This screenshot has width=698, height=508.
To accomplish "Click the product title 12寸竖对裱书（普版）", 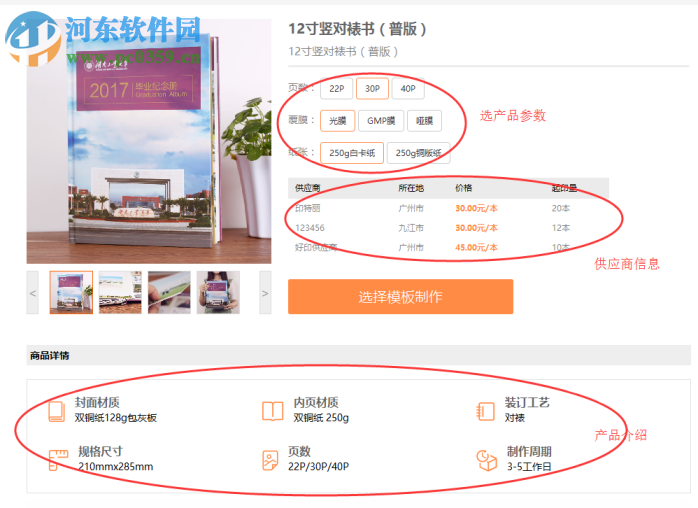I will coord(357,29).
